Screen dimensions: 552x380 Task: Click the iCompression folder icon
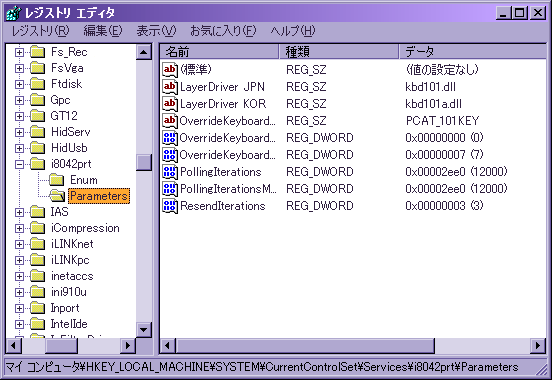coord(38,228)
